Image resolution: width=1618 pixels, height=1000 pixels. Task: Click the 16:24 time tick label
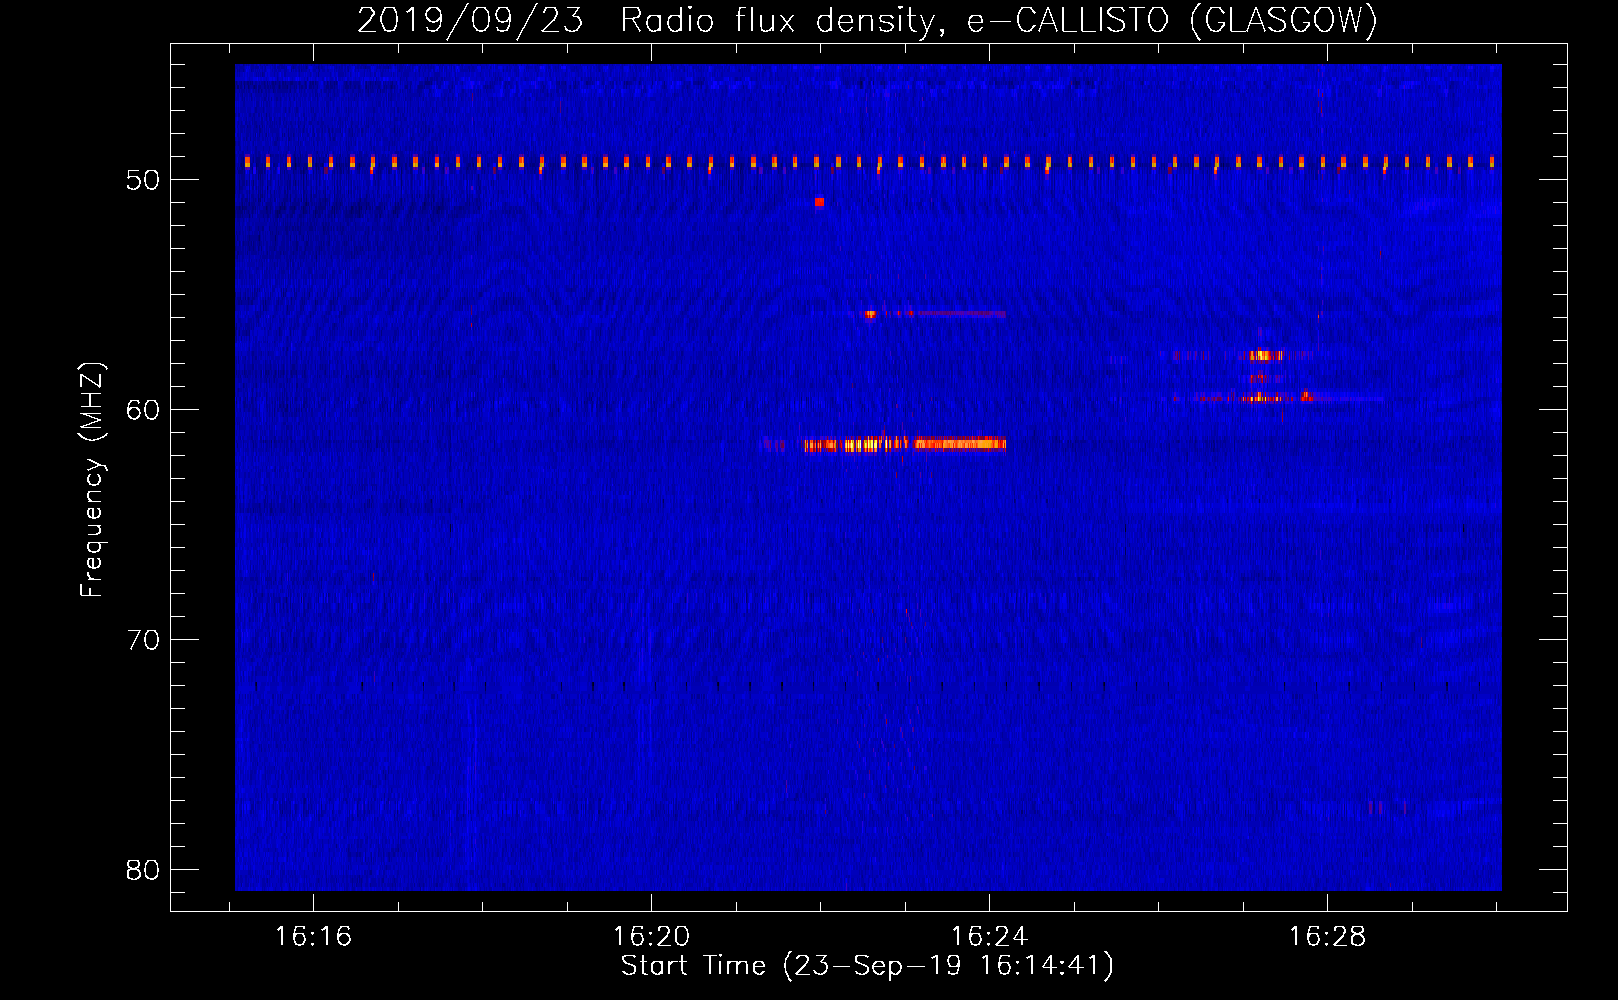(x=989, y=937)
